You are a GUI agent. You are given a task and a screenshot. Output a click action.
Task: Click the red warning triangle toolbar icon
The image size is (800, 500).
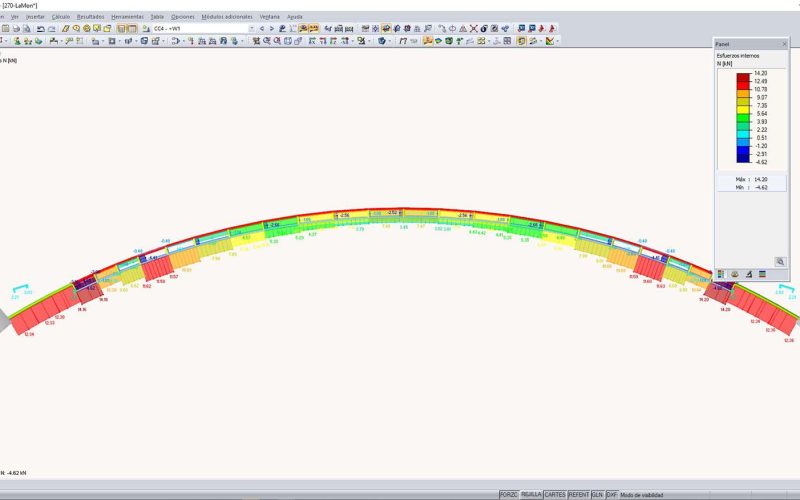coord(463,29)
